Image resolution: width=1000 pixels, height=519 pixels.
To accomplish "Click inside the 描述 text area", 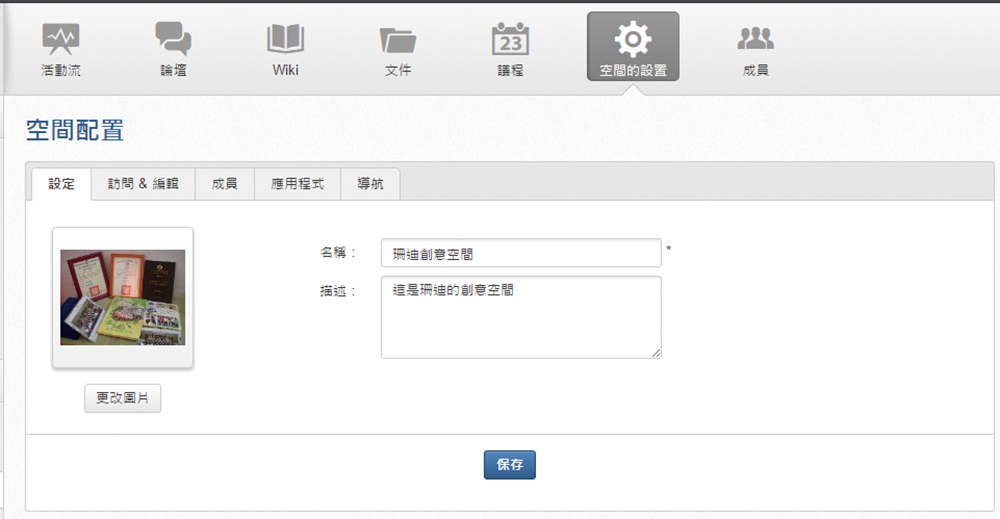I will pos(521,317).
